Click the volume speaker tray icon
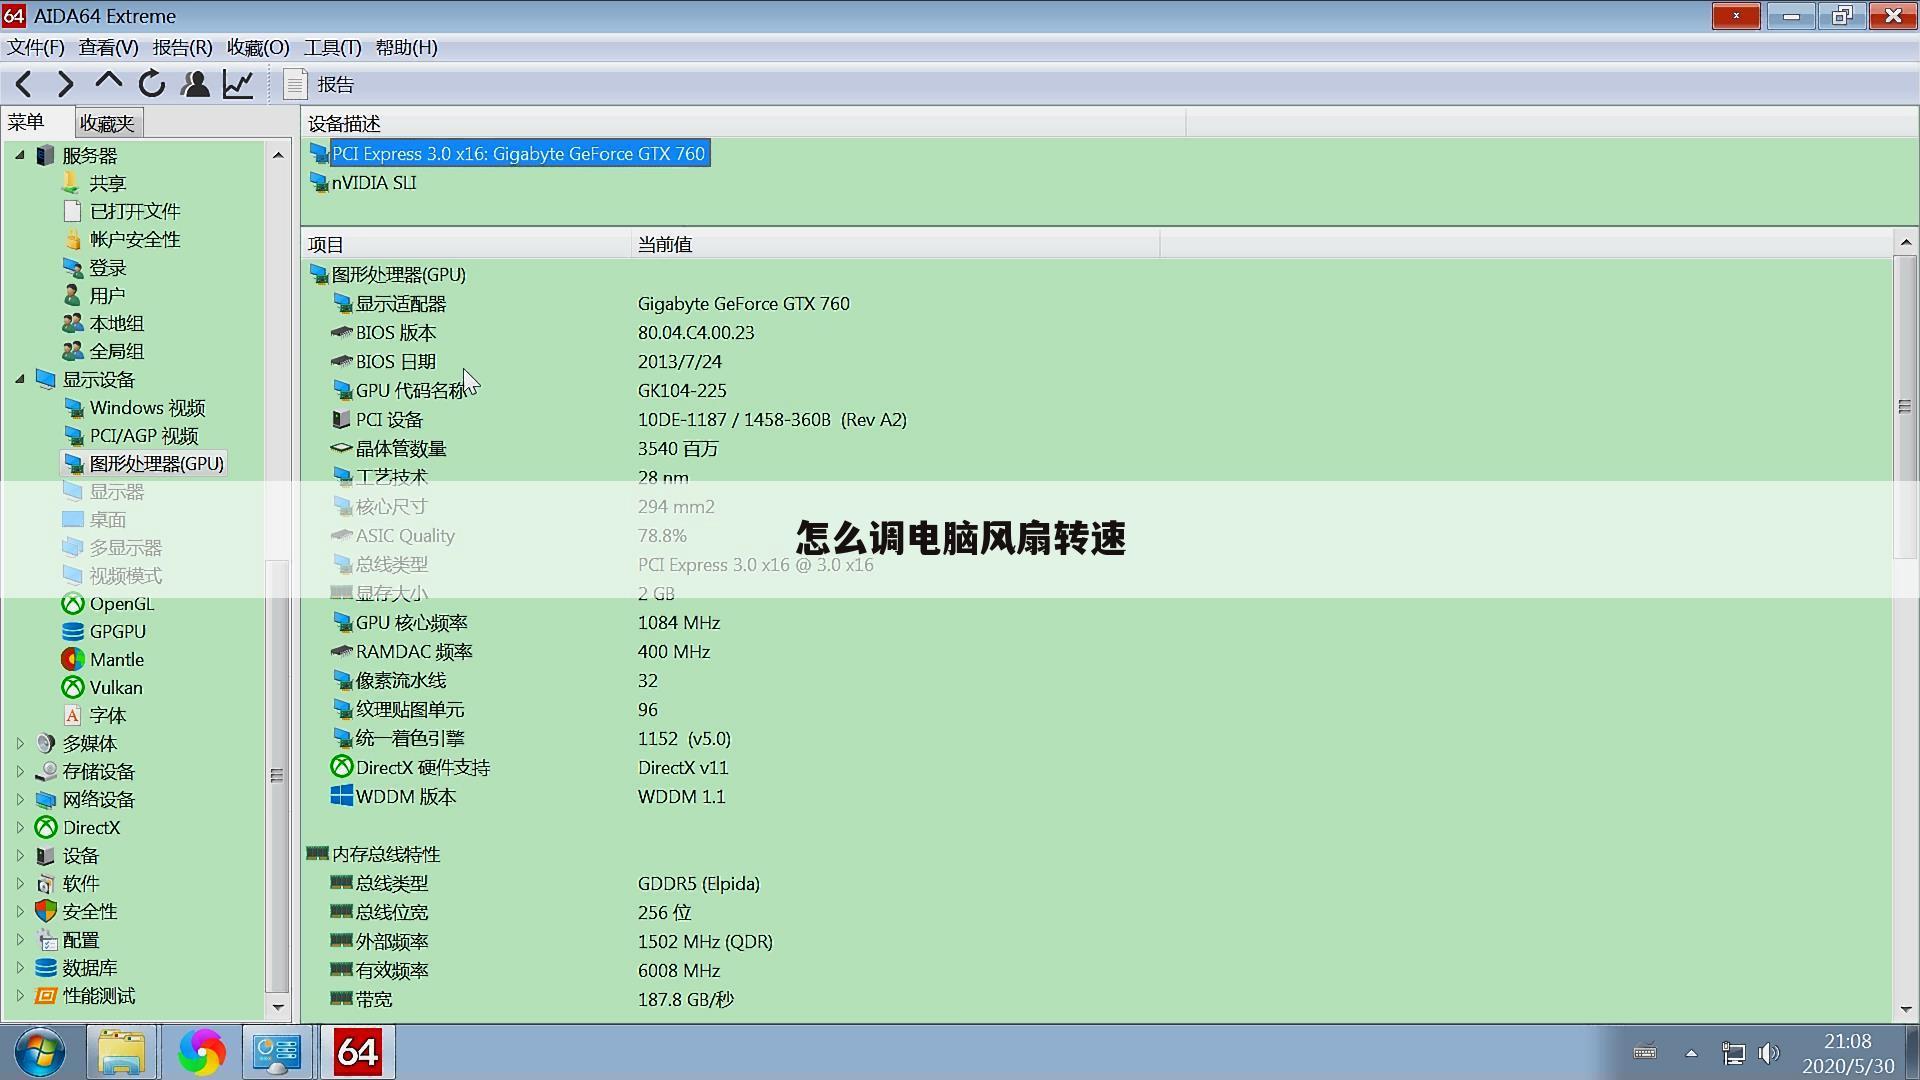This screenshot has width=1920, height=1080. (x=1769, y=1052)
